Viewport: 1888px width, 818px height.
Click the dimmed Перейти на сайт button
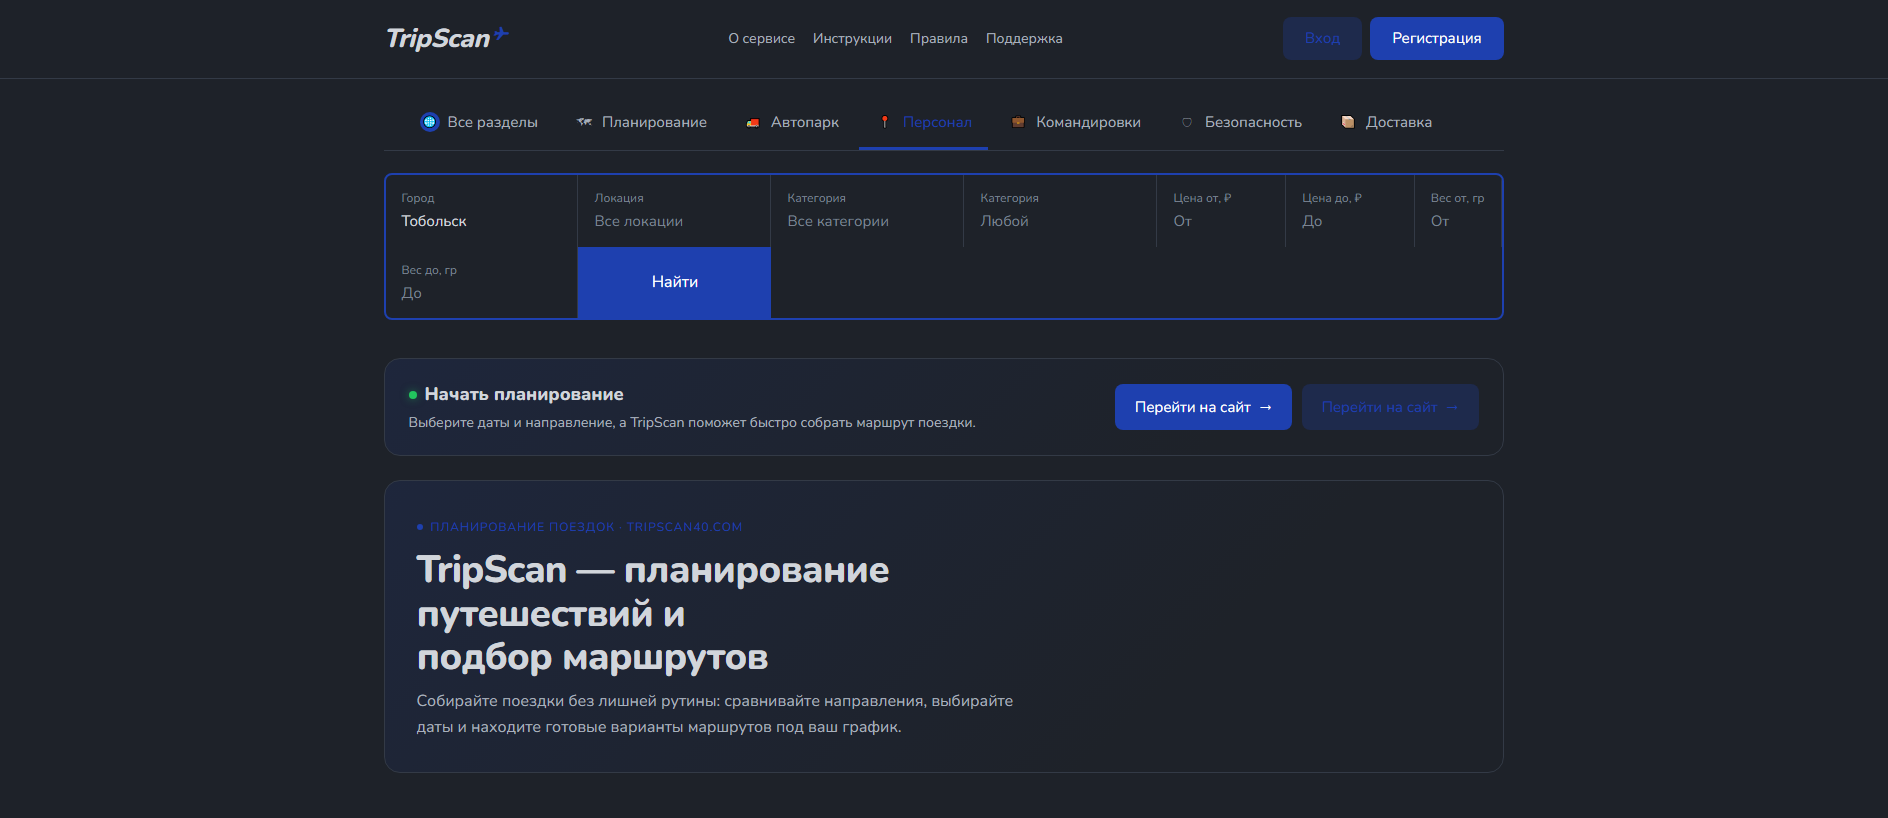(1390, 407)
